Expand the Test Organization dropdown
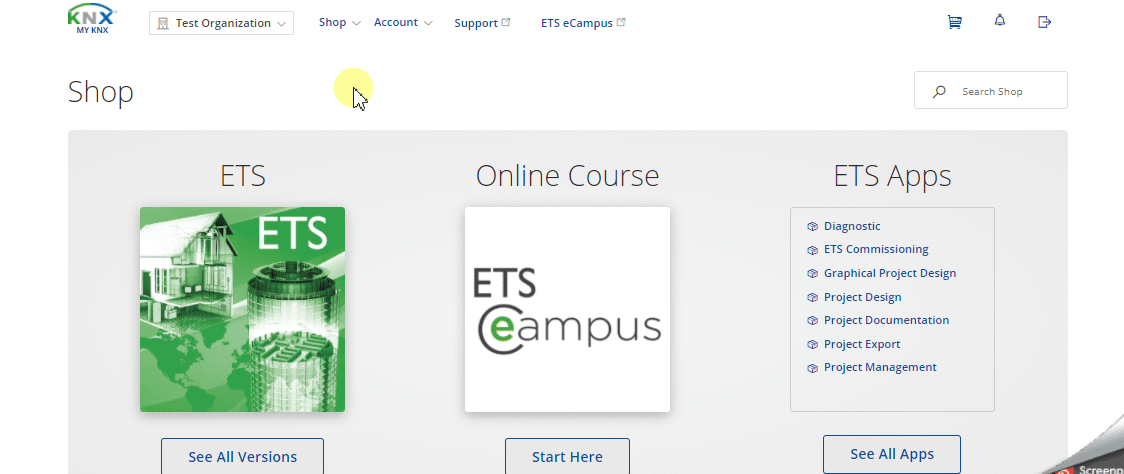The height and width of the screenshot is (474, 1124). 222,23
